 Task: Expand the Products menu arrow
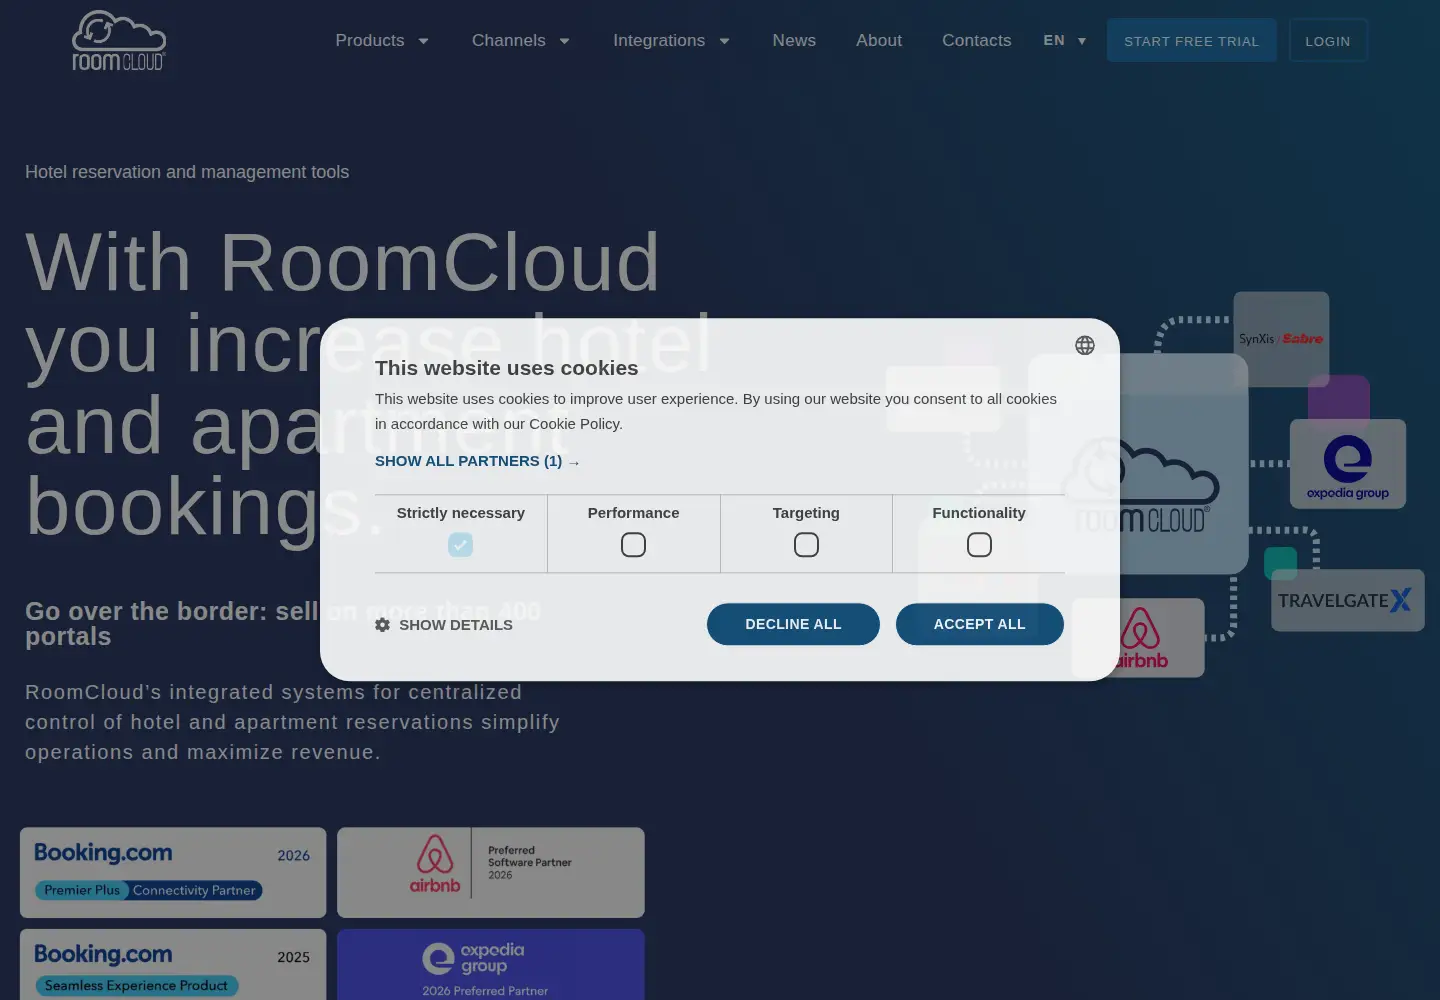(x=423, y=41)
